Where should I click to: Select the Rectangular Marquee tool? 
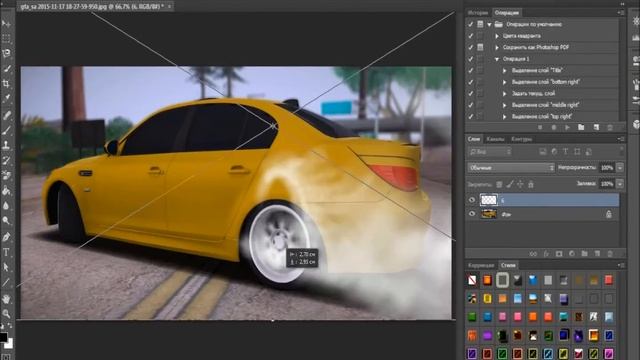point(6,38)
